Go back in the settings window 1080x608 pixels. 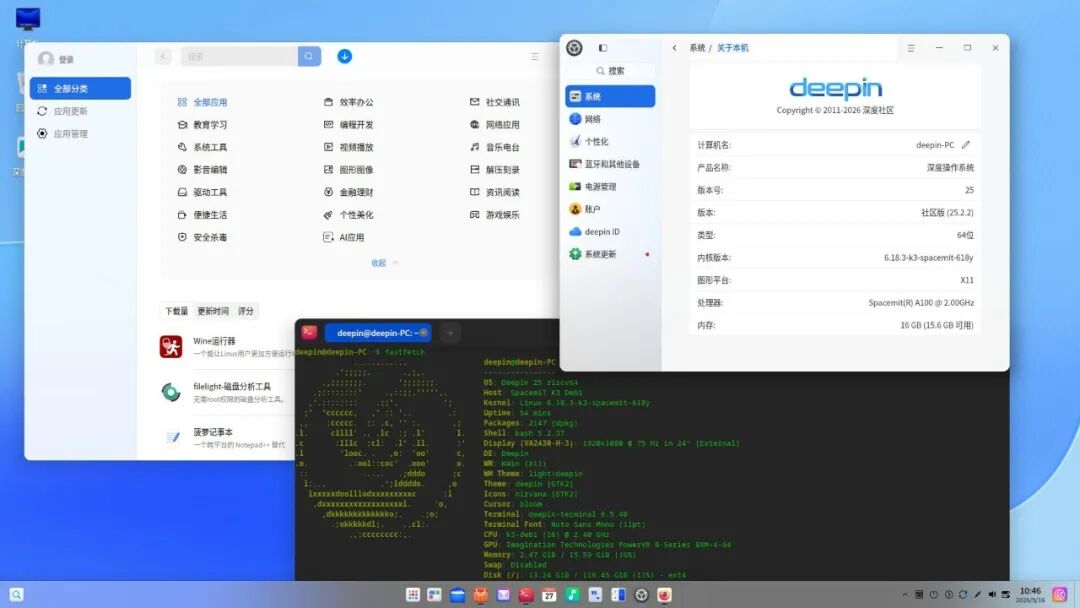tap(674, 48)
